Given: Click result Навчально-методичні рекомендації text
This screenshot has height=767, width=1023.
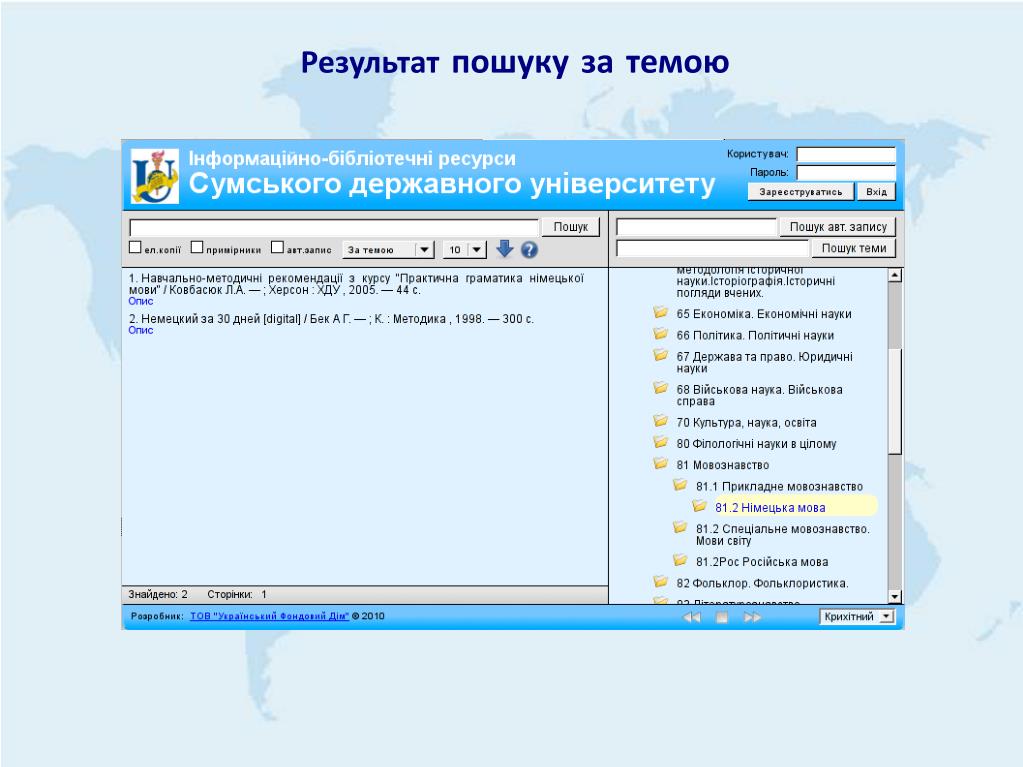Looking at the screenshot, I should 356,284.
